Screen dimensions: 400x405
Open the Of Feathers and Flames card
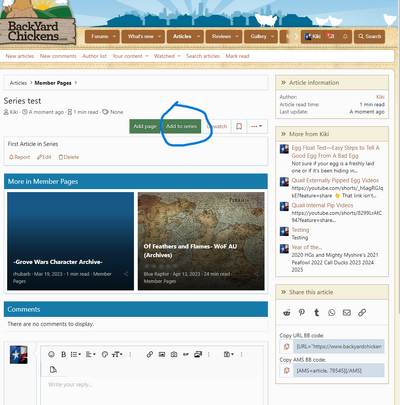tap(201, 241)
